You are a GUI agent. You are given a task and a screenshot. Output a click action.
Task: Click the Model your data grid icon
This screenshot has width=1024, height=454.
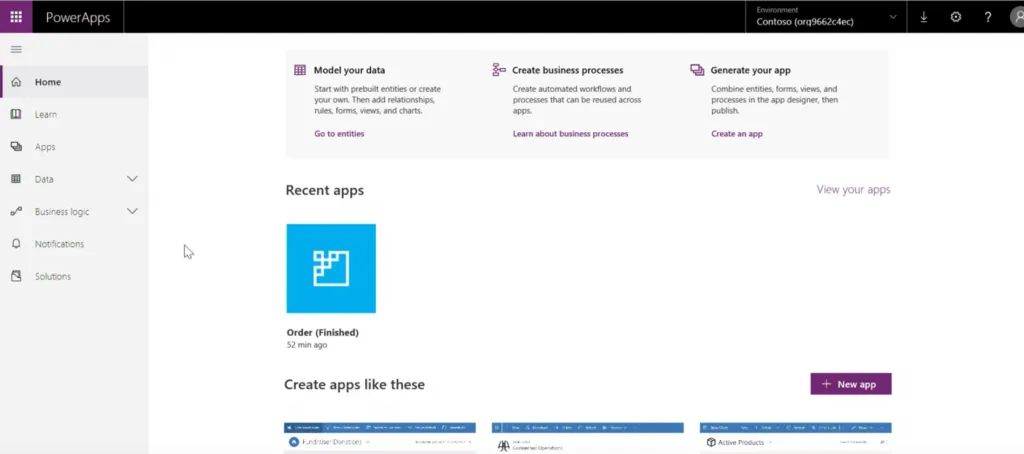pyautogui.click(x=300, y=70)
